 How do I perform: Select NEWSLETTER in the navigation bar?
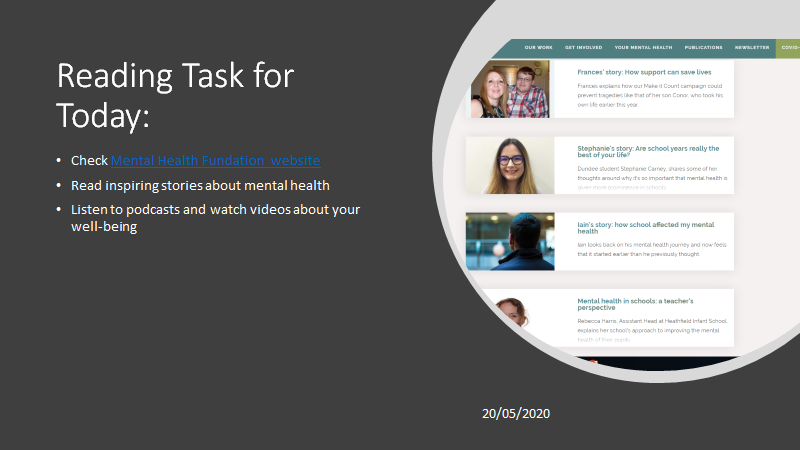(752, 47)
